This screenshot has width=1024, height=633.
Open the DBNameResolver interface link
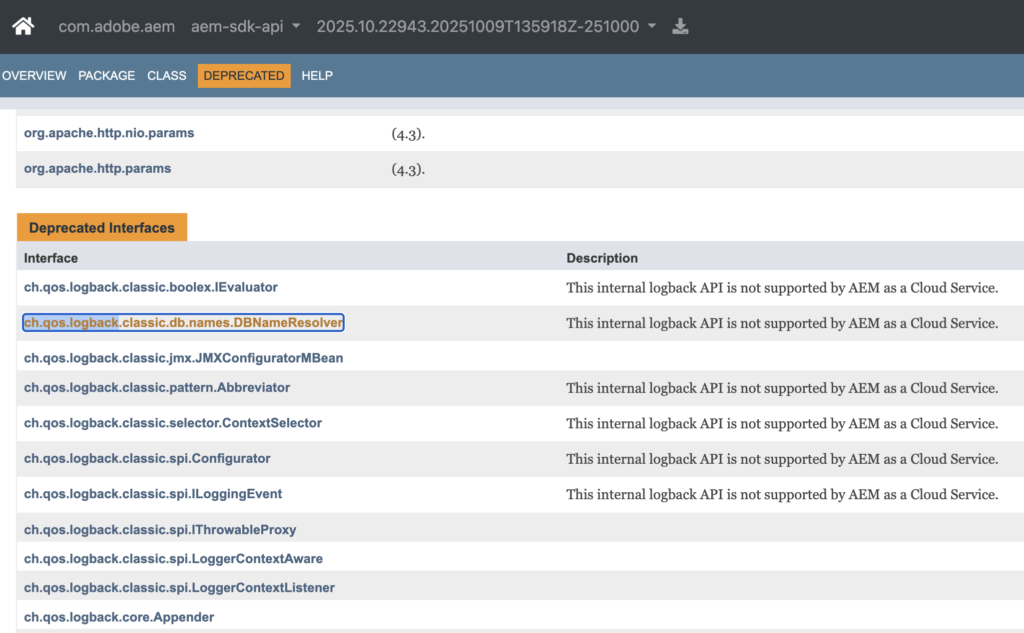pyautogui.click(x=183, y=323)
